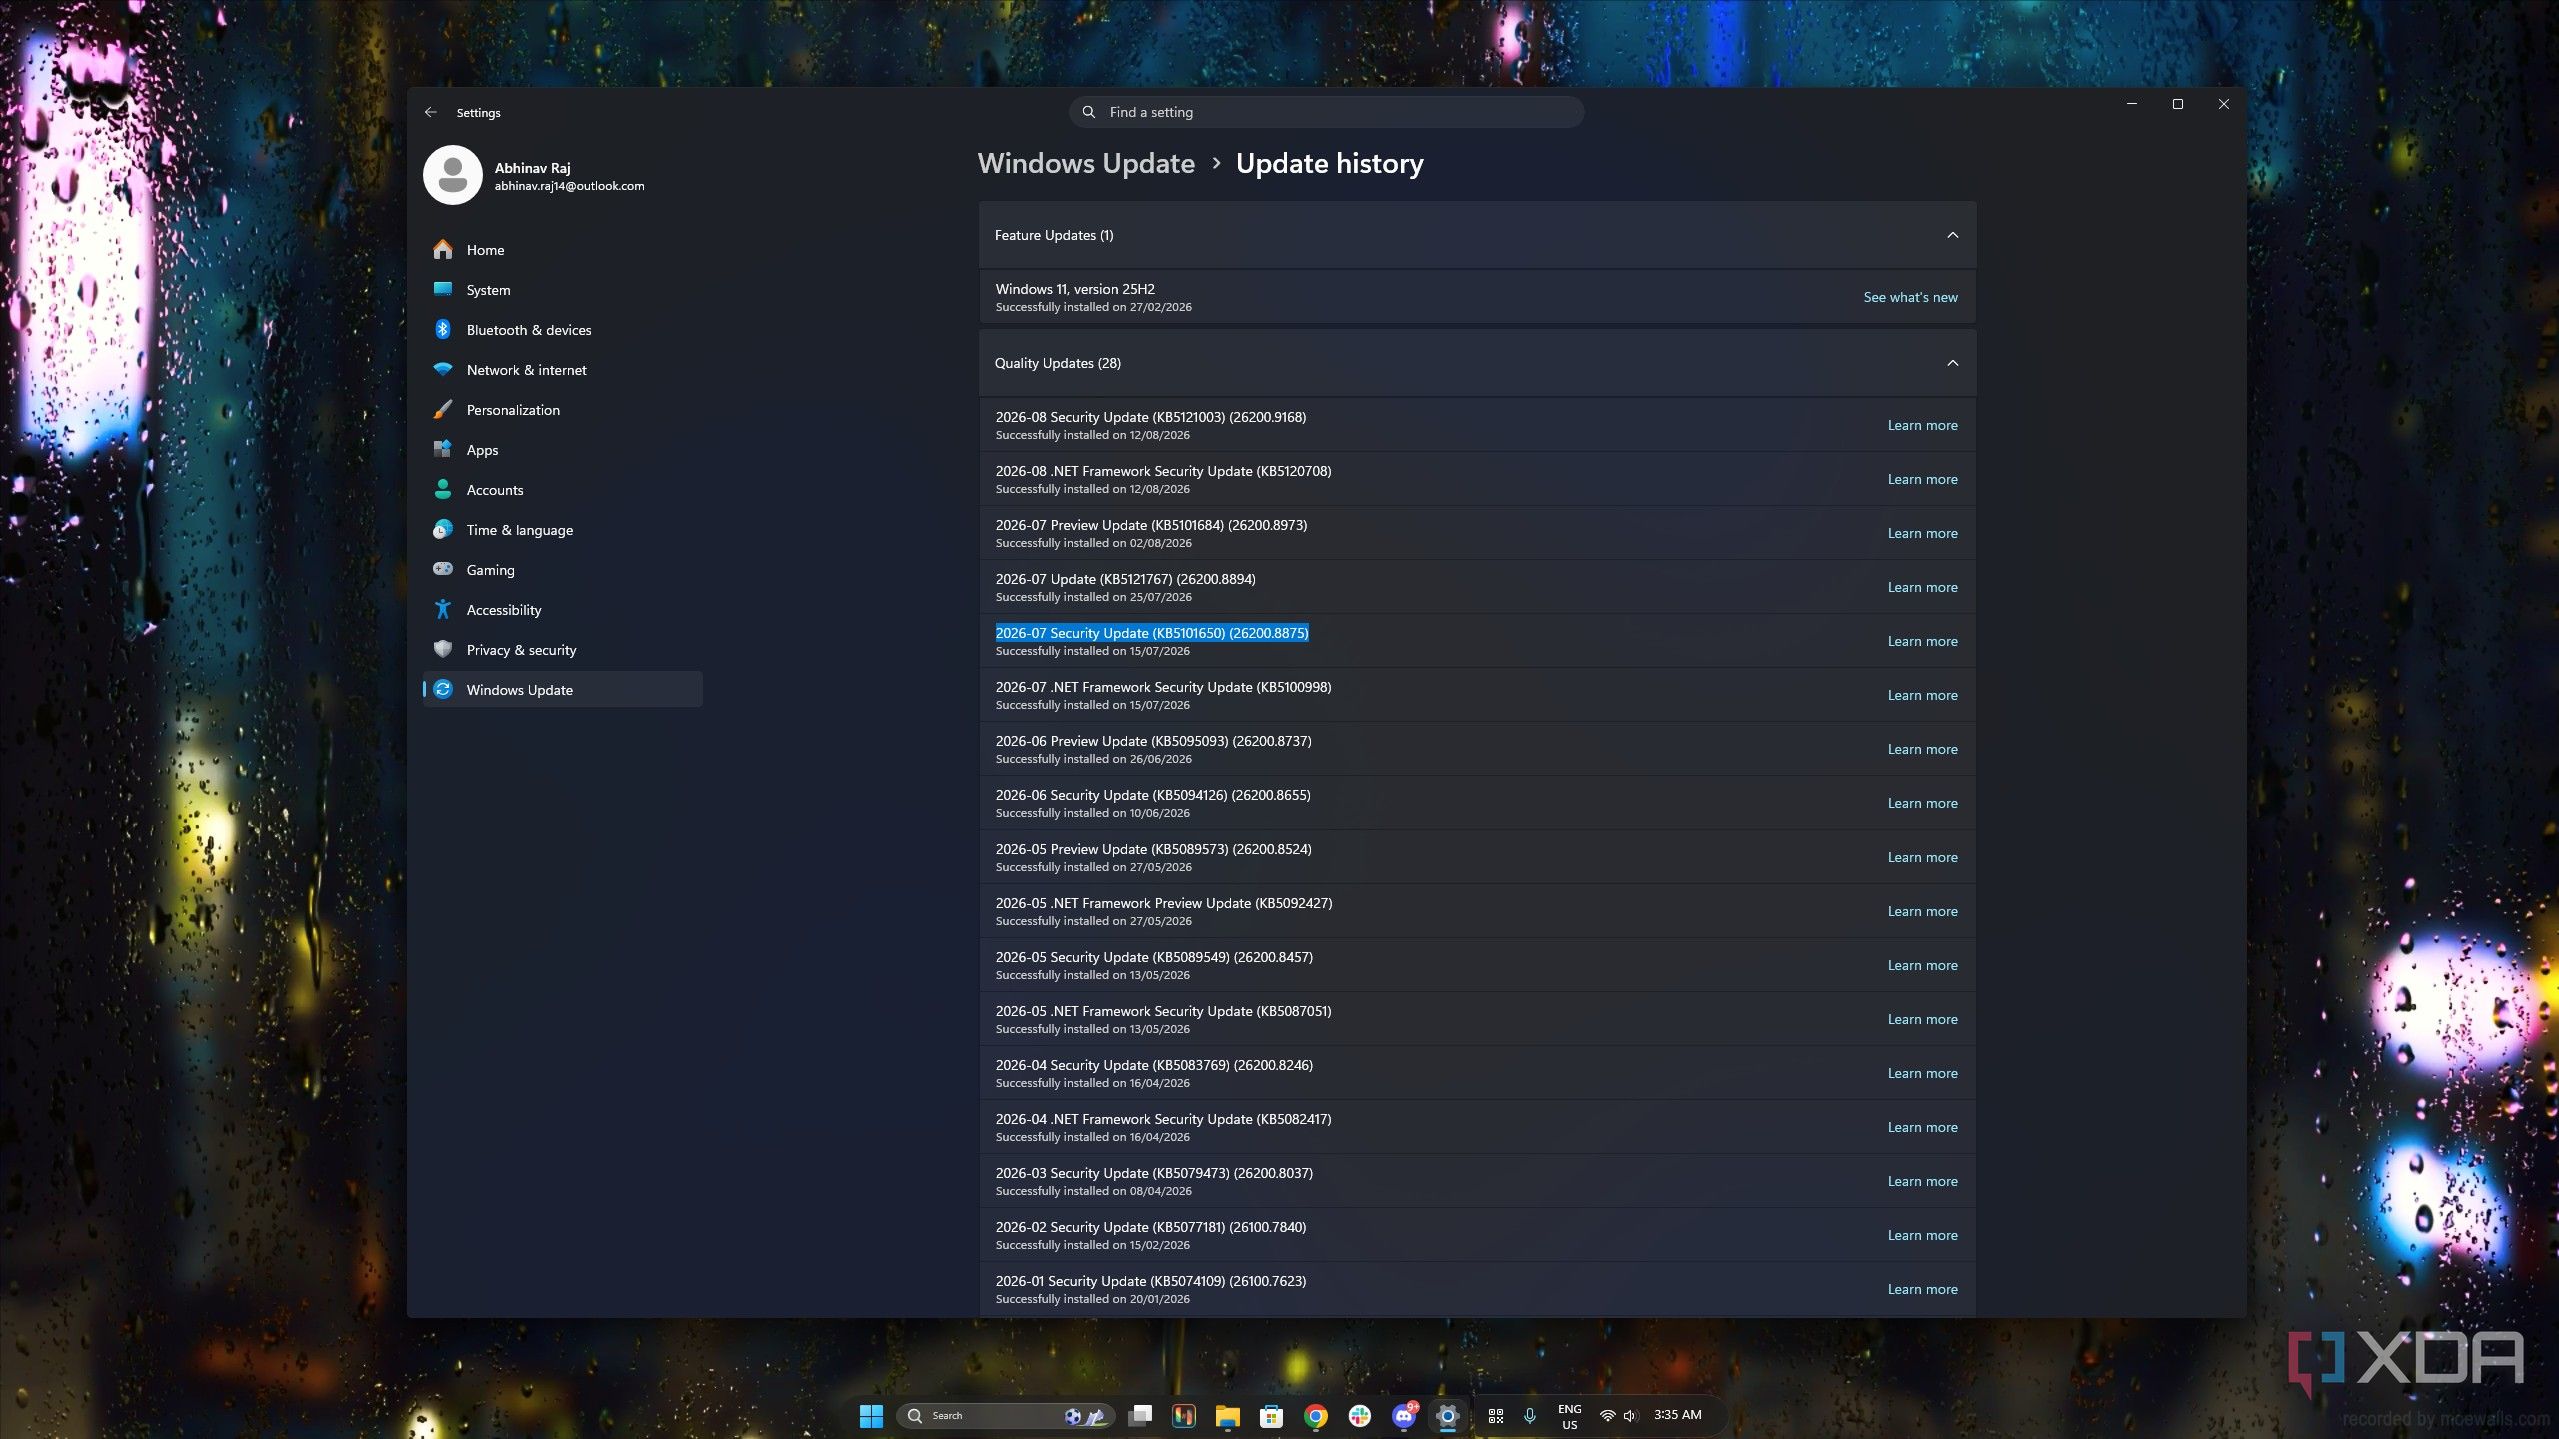
Task: Click the microphone tray icon
Action: [1529, 1415]
